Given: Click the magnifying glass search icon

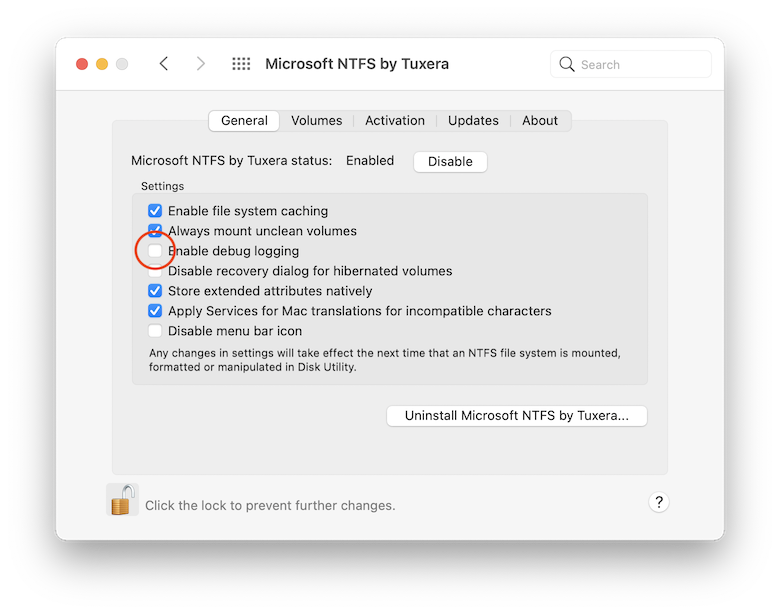Looking at the screenshot, I should click(567, 64).
